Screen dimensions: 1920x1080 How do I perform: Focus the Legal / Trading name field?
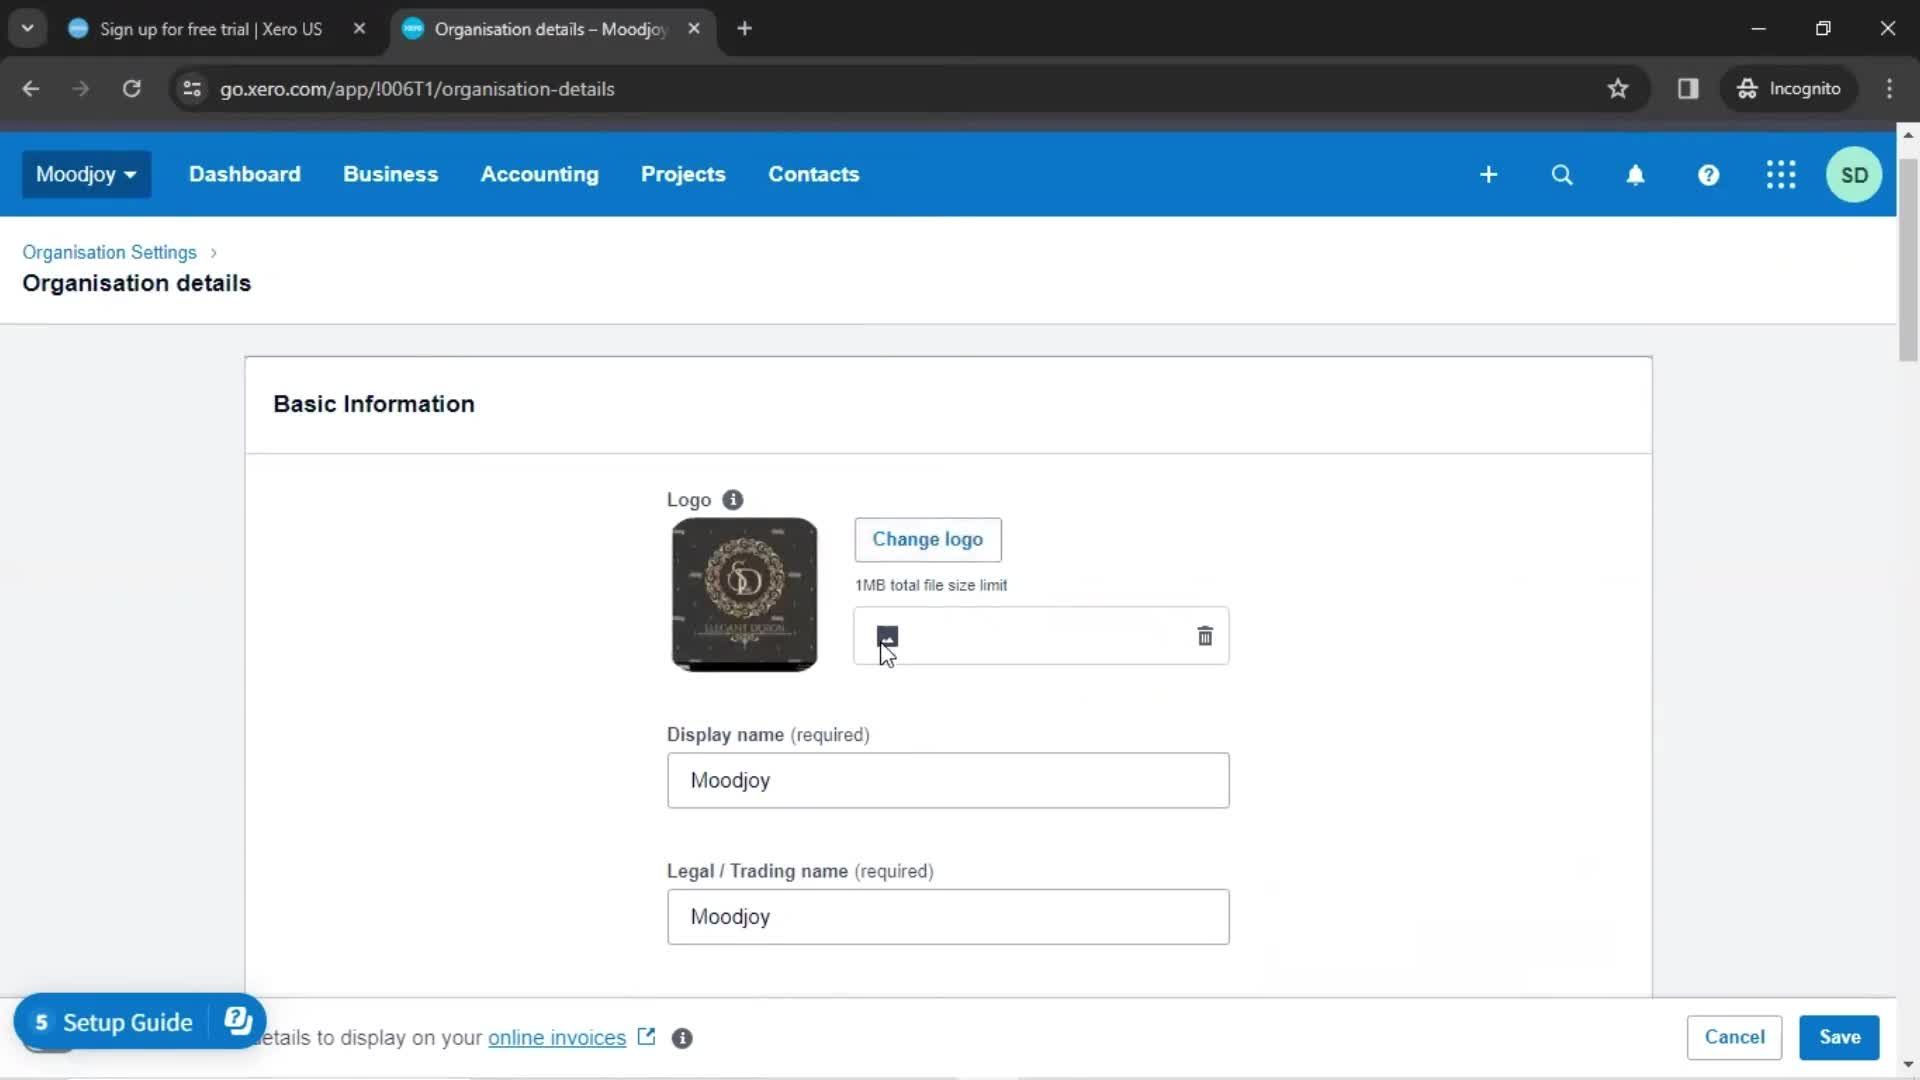tap(948, 917)
